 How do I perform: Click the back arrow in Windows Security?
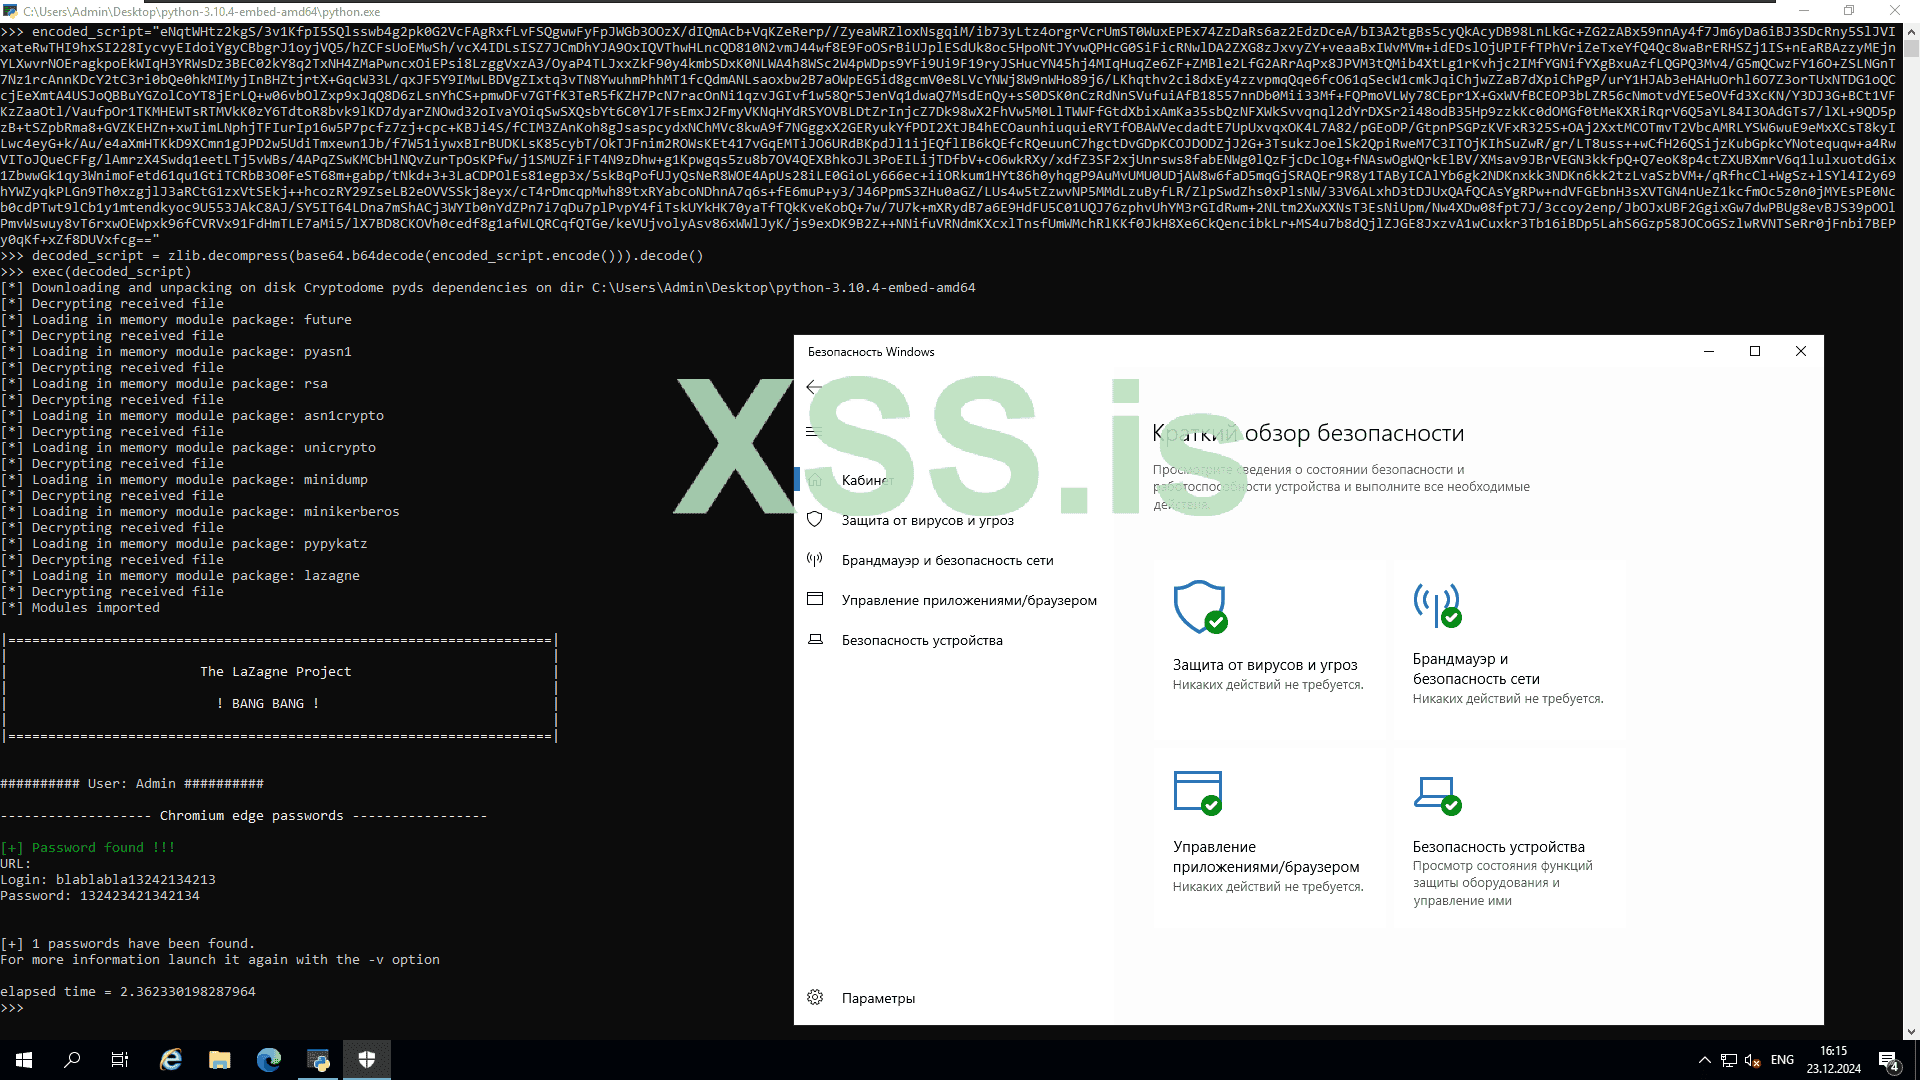pyautogui.click(x=814, y=387)
